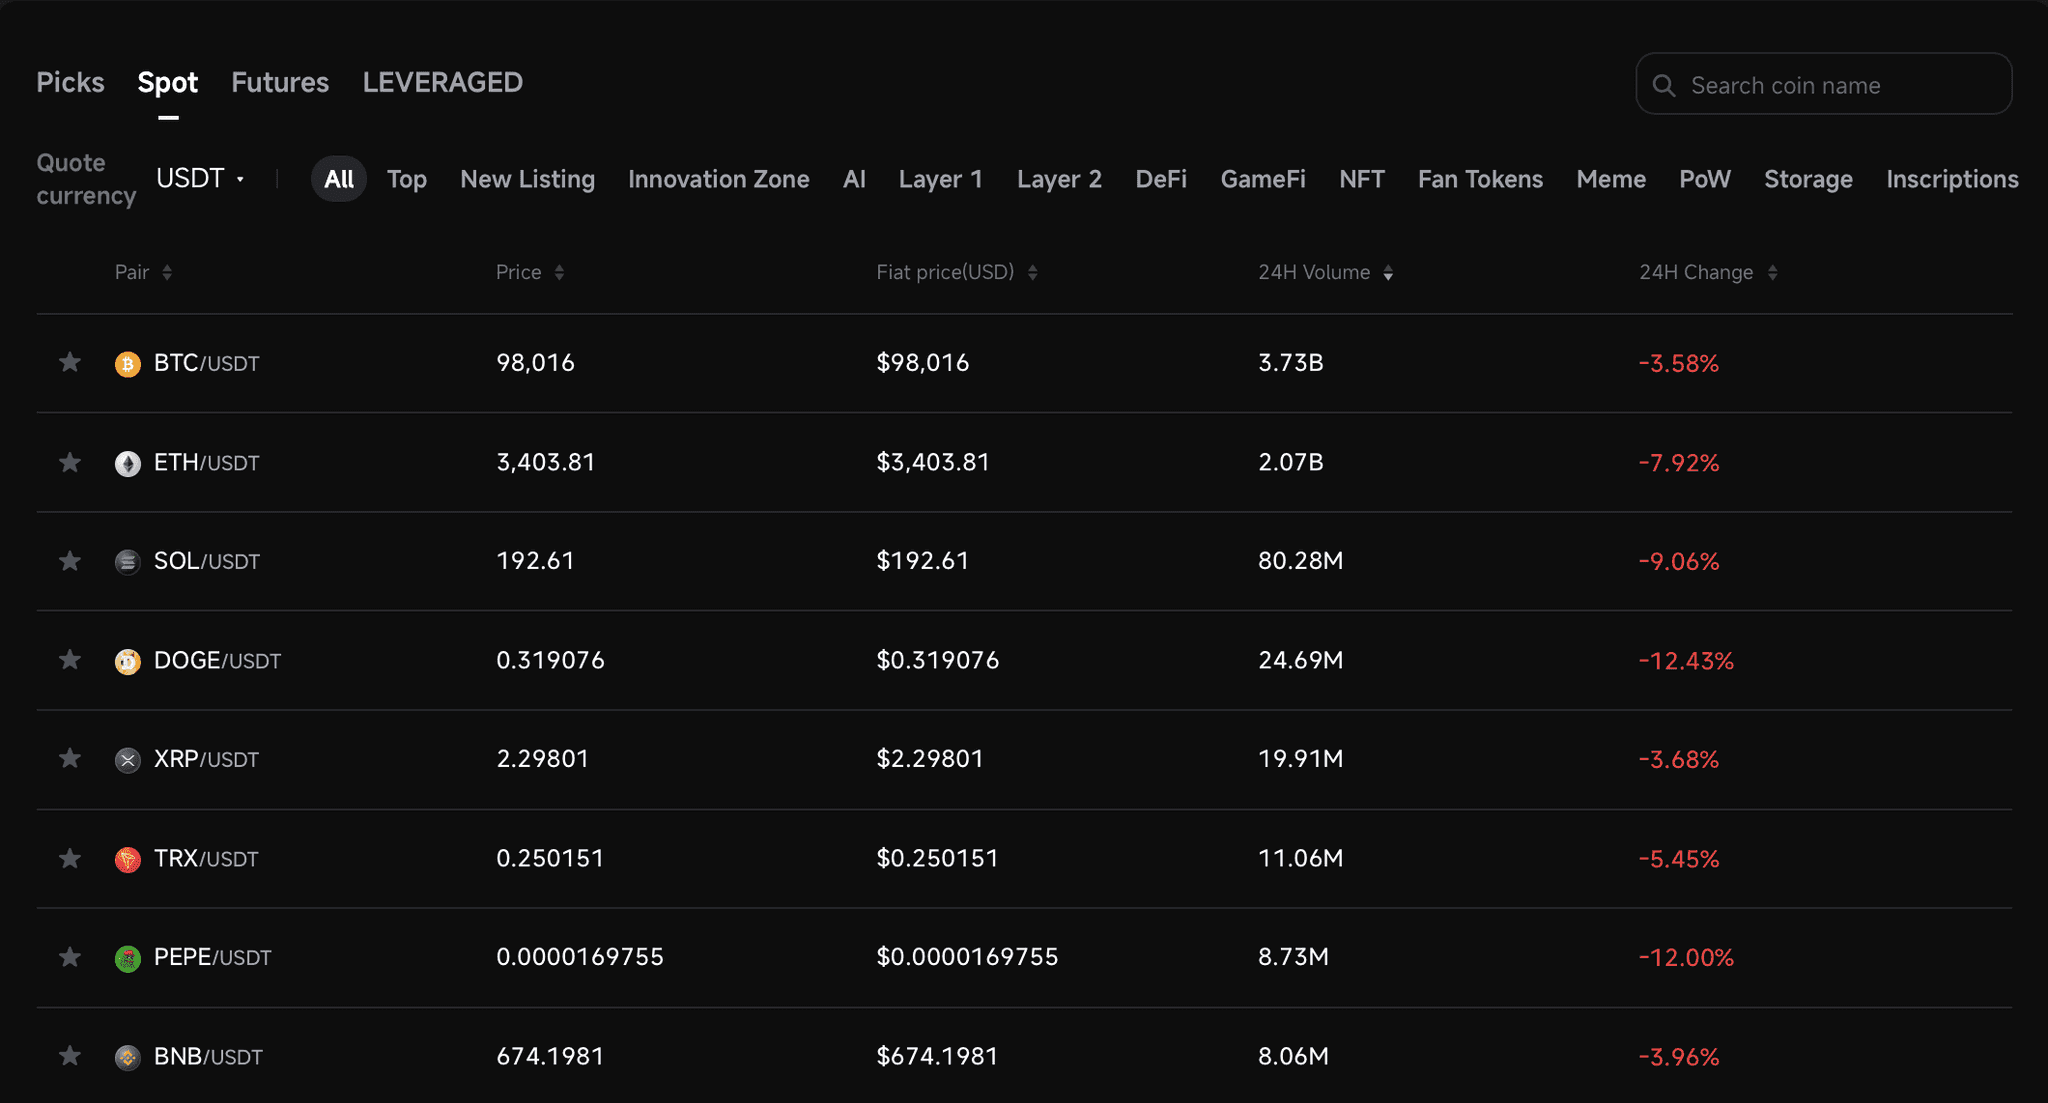2048x1103 pixels.
Task: Open the DOGE/USDT pair name
Action: coord(217,660)
